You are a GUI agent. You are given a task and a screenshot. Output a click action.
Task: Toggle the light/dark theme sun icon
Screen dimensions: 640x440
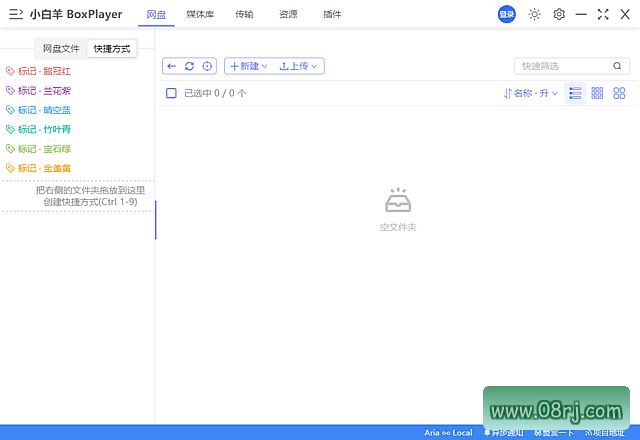534,14
